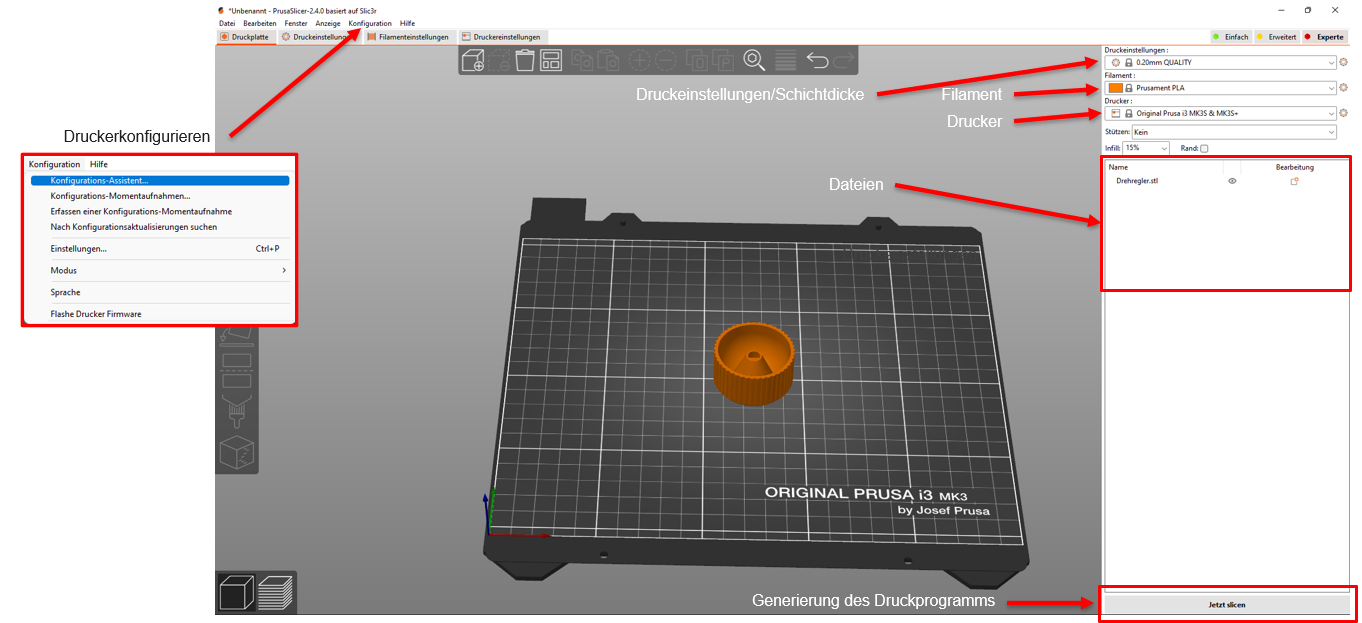Toggle the Rand checkbox

[1204, 148]
